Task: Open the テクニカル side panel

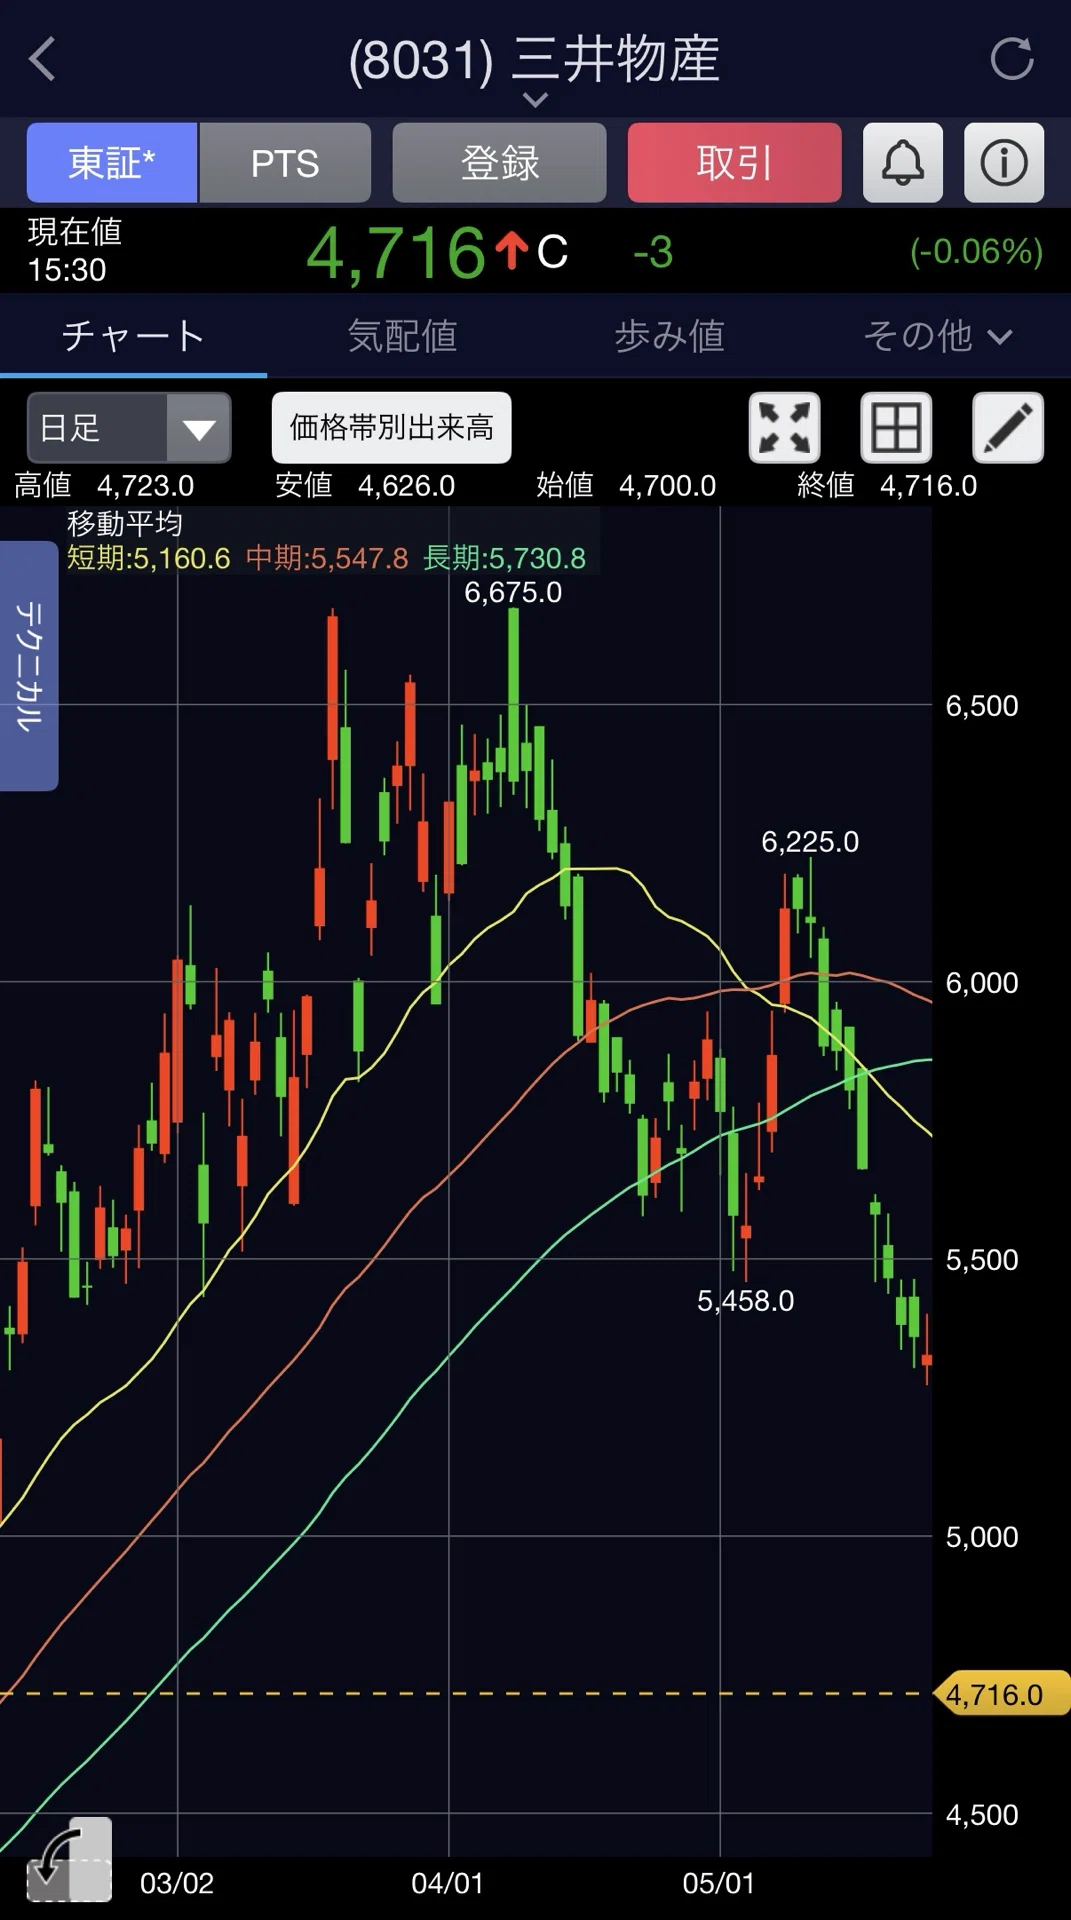Action: point(29,666)
